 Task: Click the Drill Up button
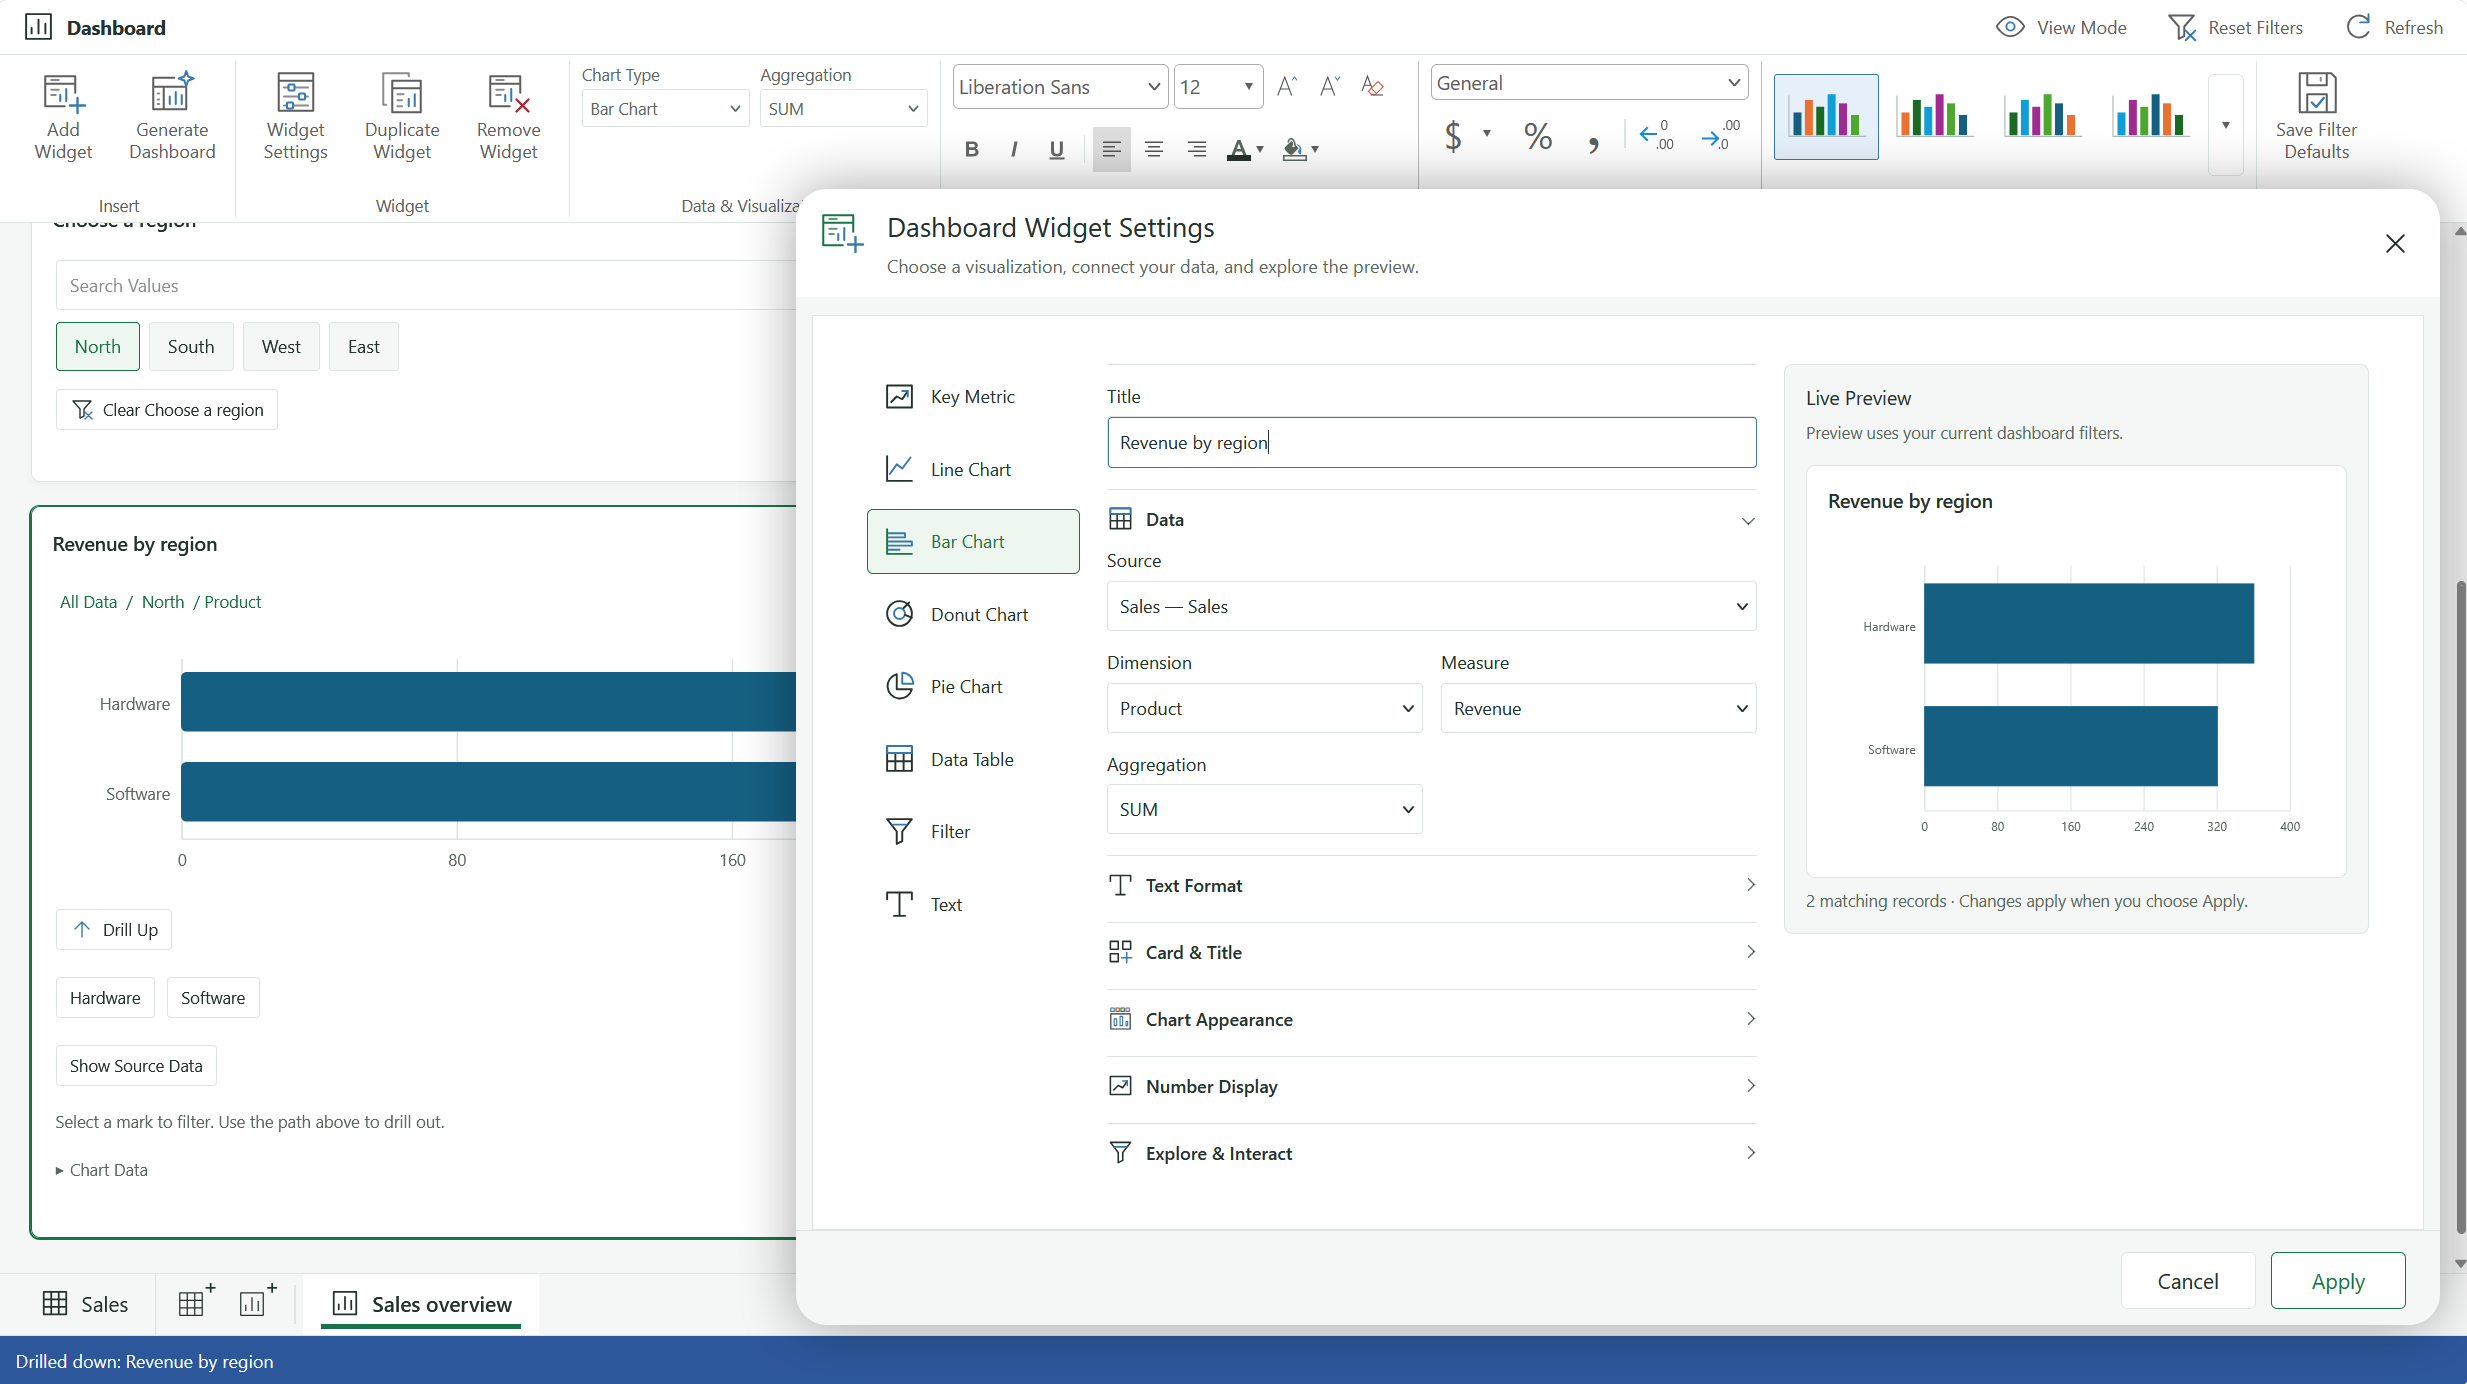pyautogui.click(x=114, y=929)
